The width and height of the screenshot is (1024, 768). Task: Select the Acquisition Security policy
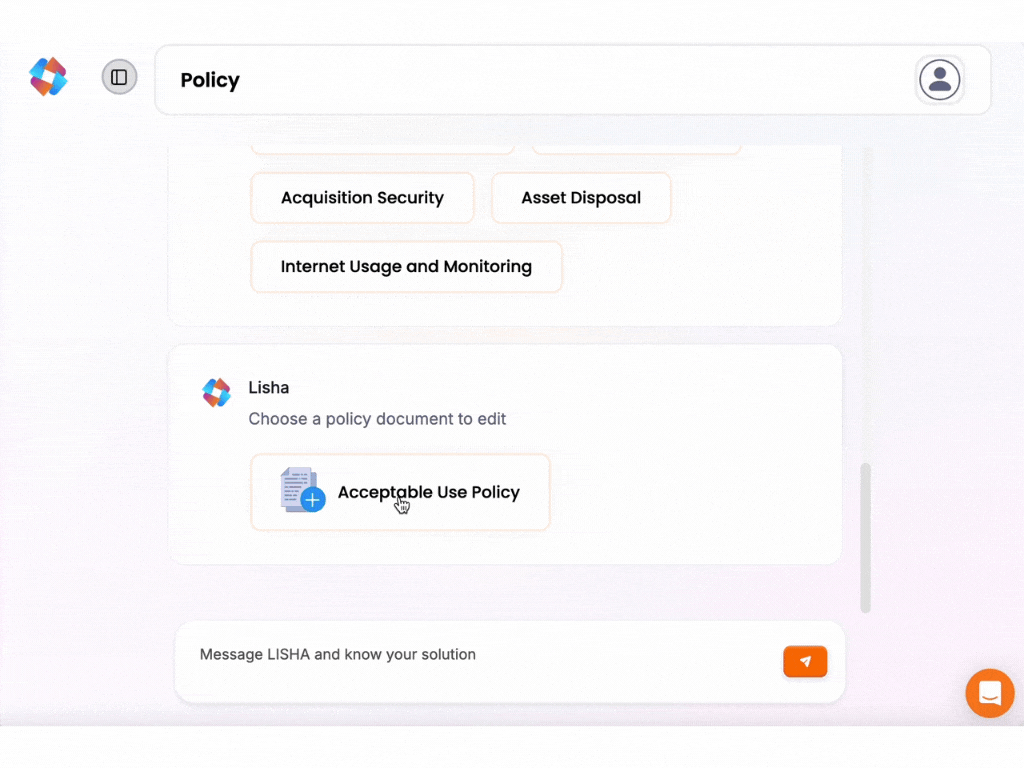(362, 198)
